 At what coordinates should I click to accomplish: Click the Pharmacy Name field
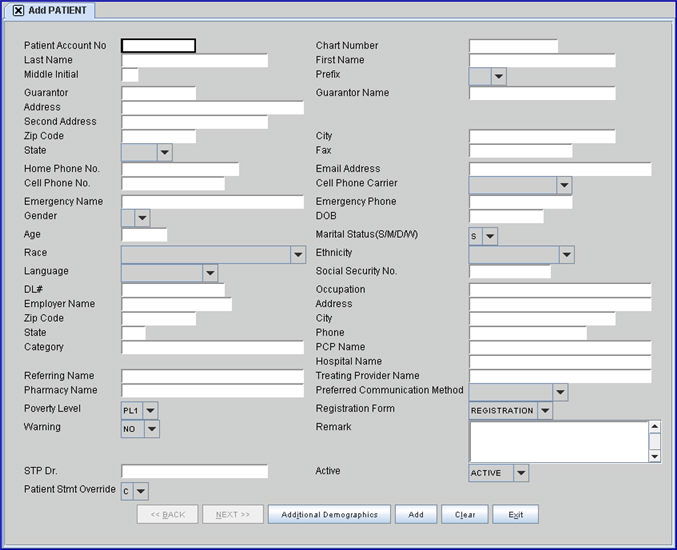pos(212,391)
